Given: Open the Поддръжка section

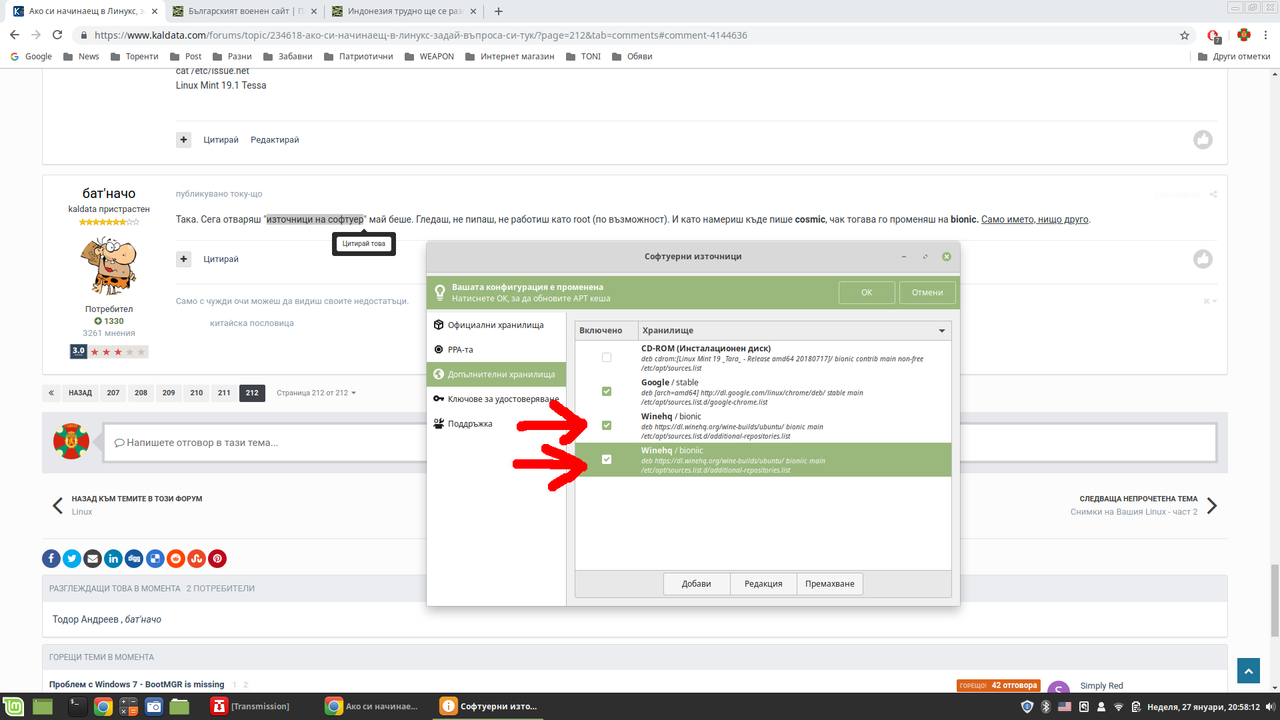Looking at the screenshot, I should (496, 423).
